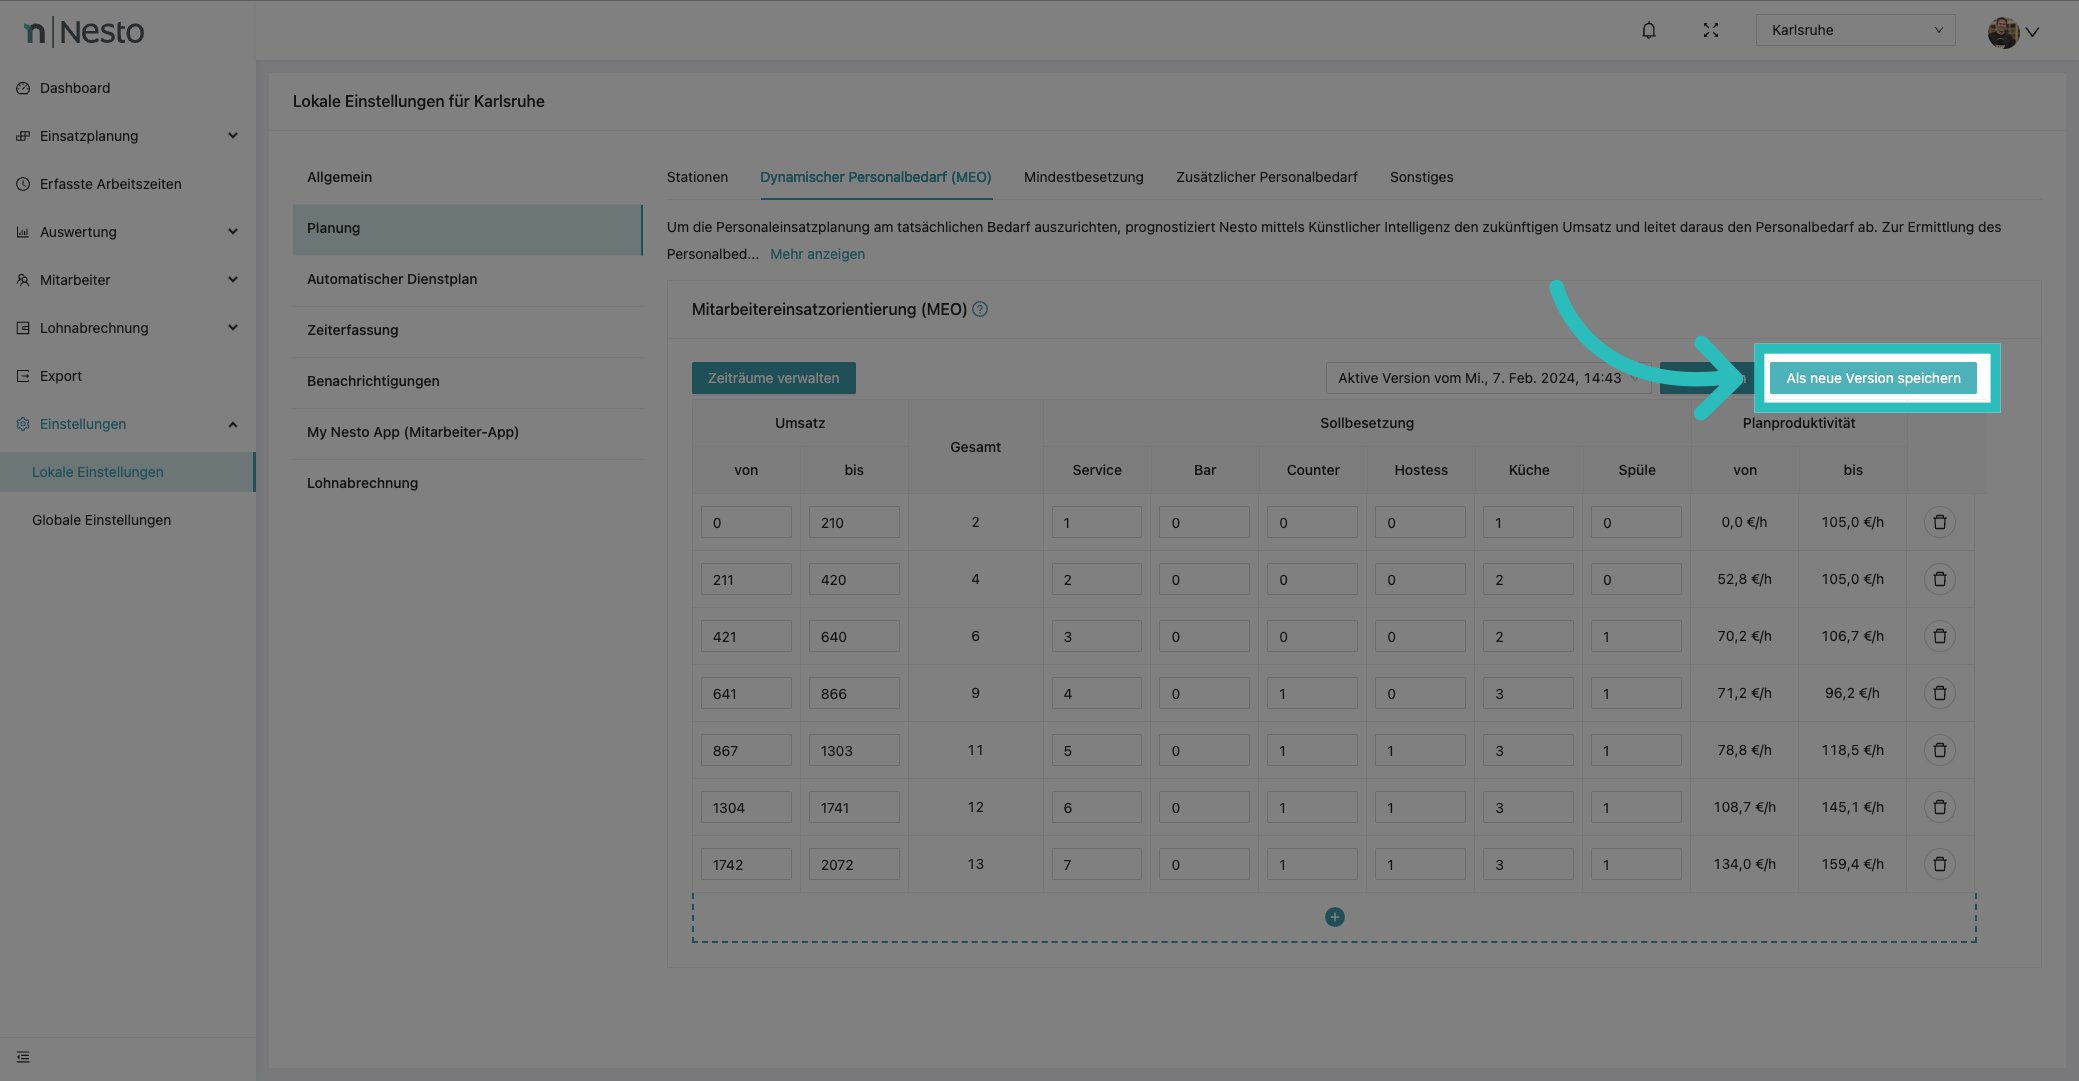2079x1081 pixels.
Task: Click the MEO help question mark icon
Action: coord(980,309)
